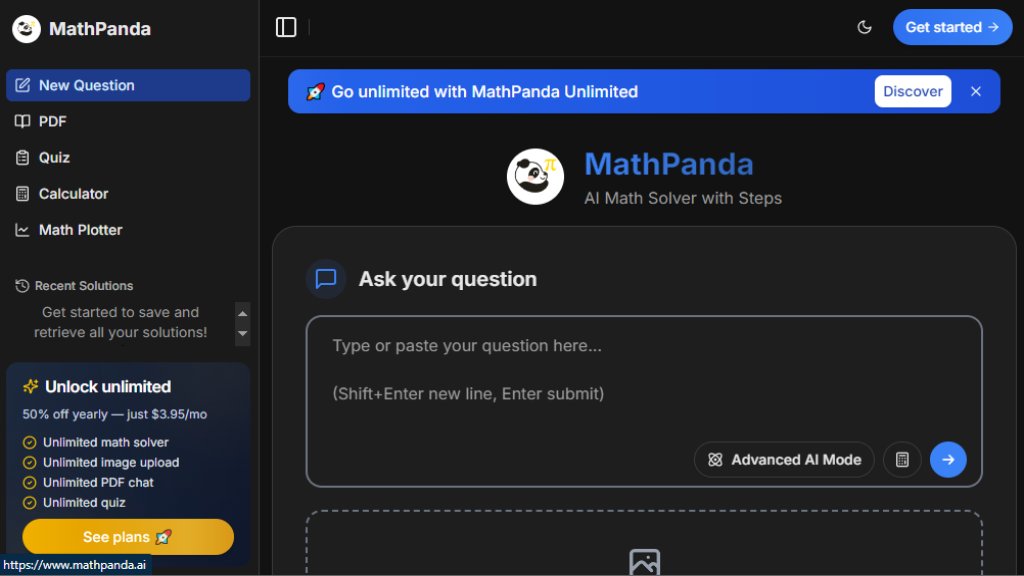Open the PDF section
The image size is (1024, 576).
pyautogui.click(x=128, y=121)
